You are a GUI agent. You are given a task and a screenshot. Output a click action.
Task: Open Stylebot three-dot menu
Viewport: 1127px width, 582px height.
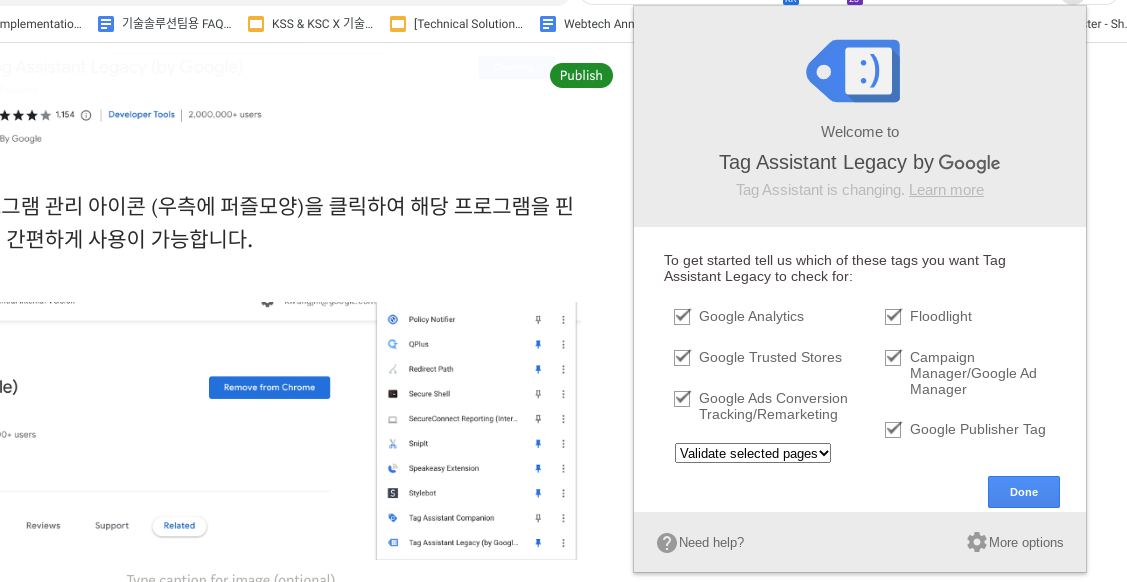pyautogui.click(x=564, y=493)
